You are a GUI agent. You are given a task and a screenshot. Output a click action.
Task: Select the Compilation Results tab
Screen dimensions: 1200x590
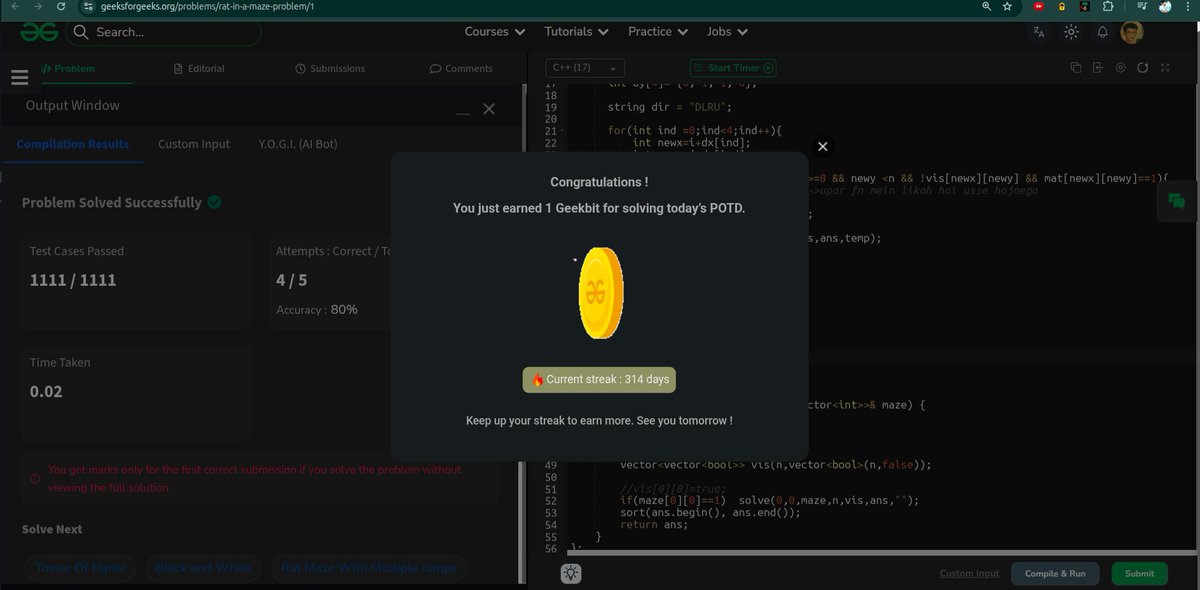73,144
